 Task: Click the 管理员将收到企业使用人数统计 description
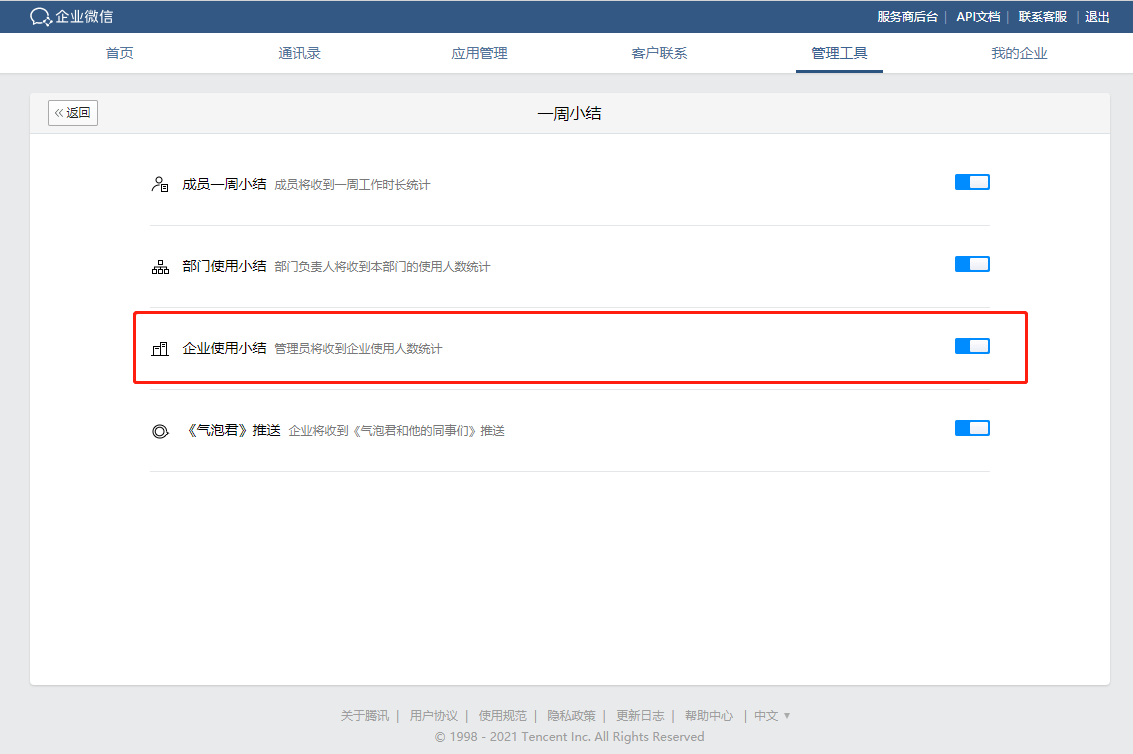[x=358, y=349]
